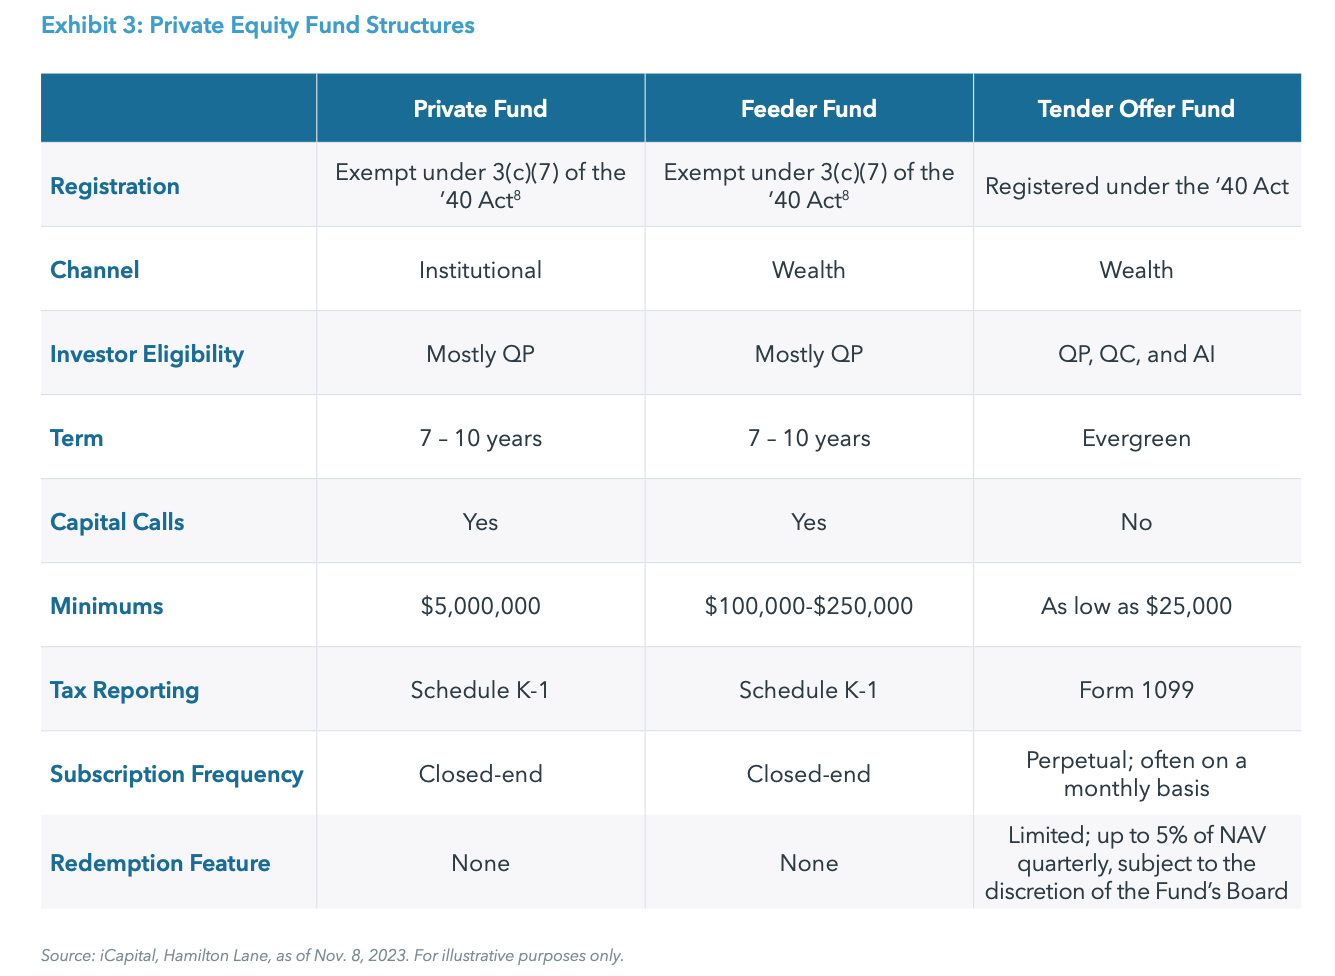Select the 'QP, QC, and AI' cell
The height and width of the screenshot is (976, 1335).
click(1136, 354)
